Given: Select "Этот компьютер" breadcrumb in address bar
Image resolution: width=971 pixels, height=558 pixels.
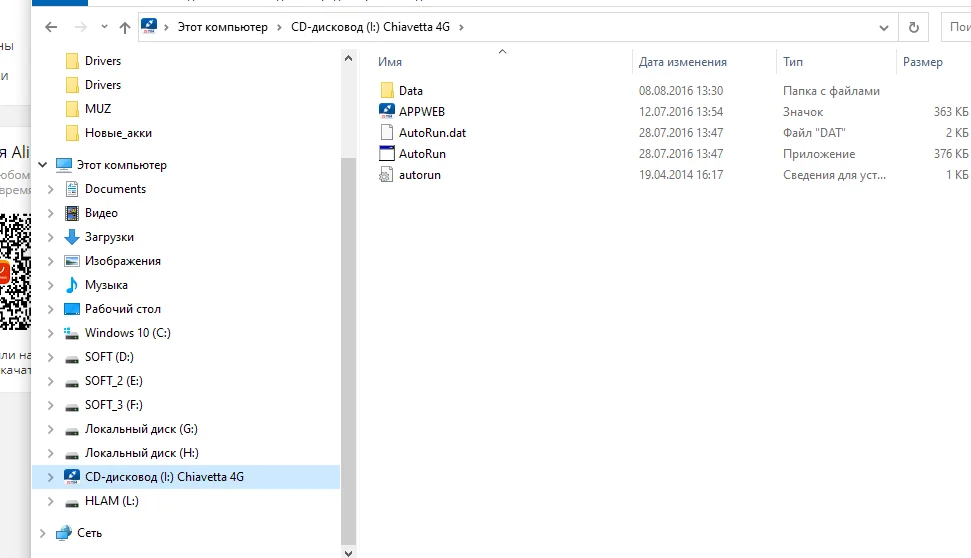Looking at the screenshot, I should pos(222,27).
